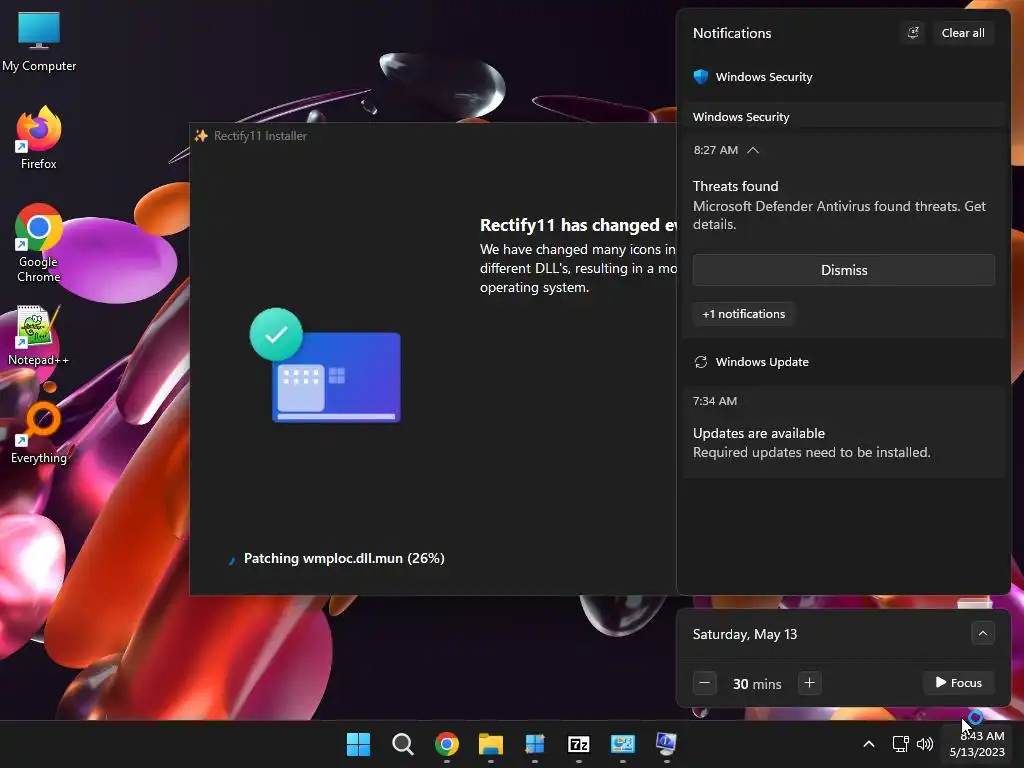The height and width of the screenshot is (768, 1024).
Task: Click the Rectify11 installer checkmark illustration
Action: [325, 365]
